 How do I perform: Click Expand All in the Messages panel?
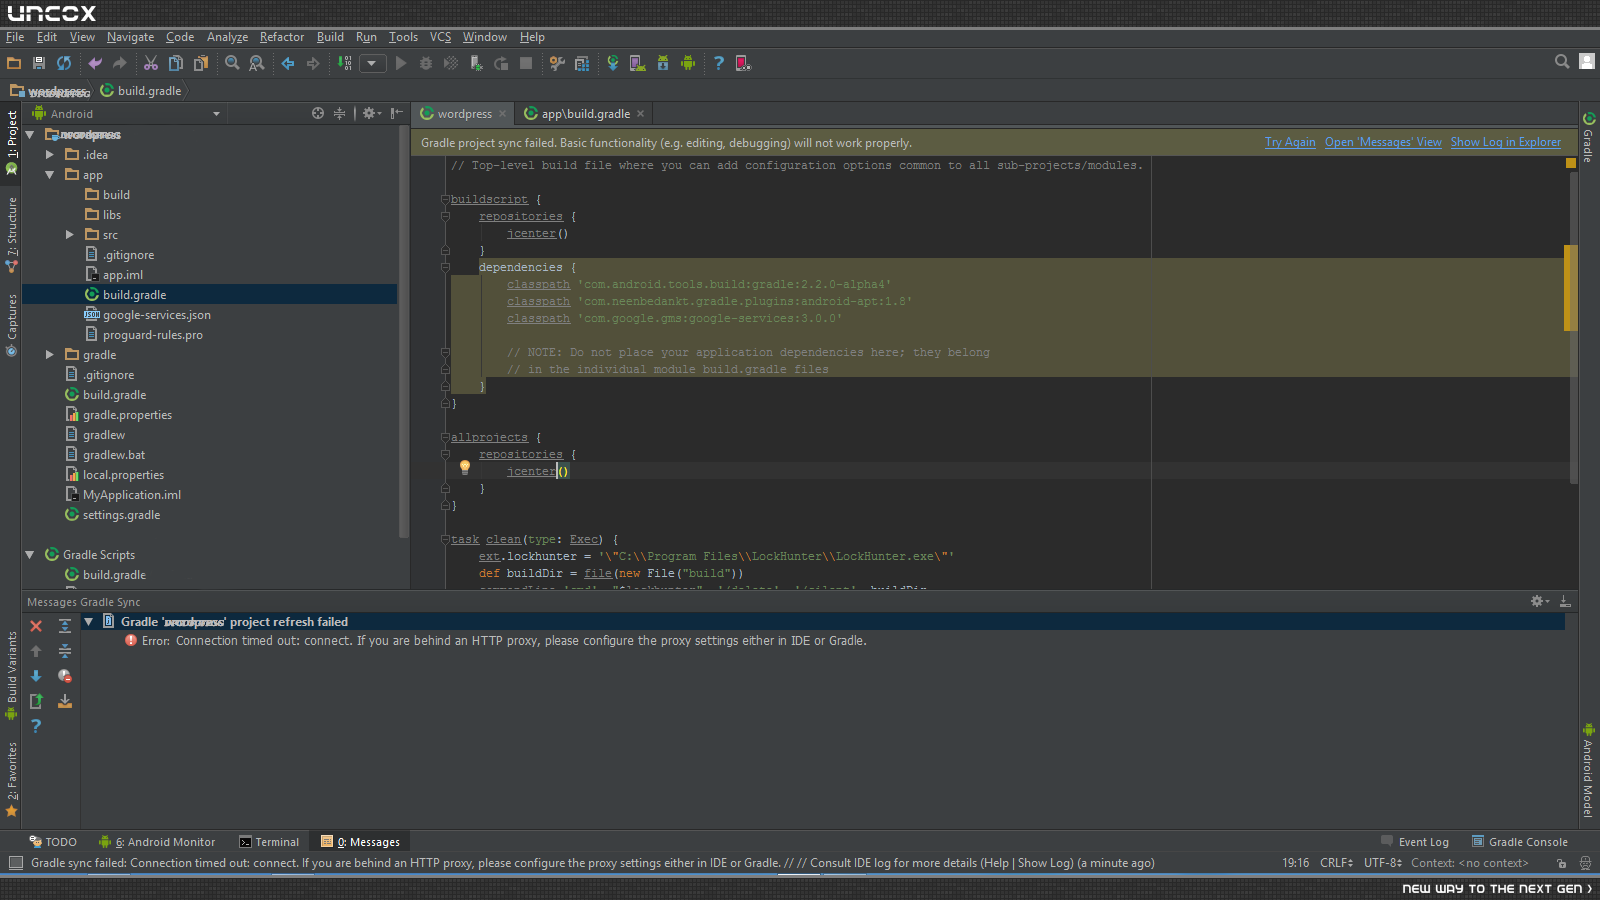tap(65, 626)
